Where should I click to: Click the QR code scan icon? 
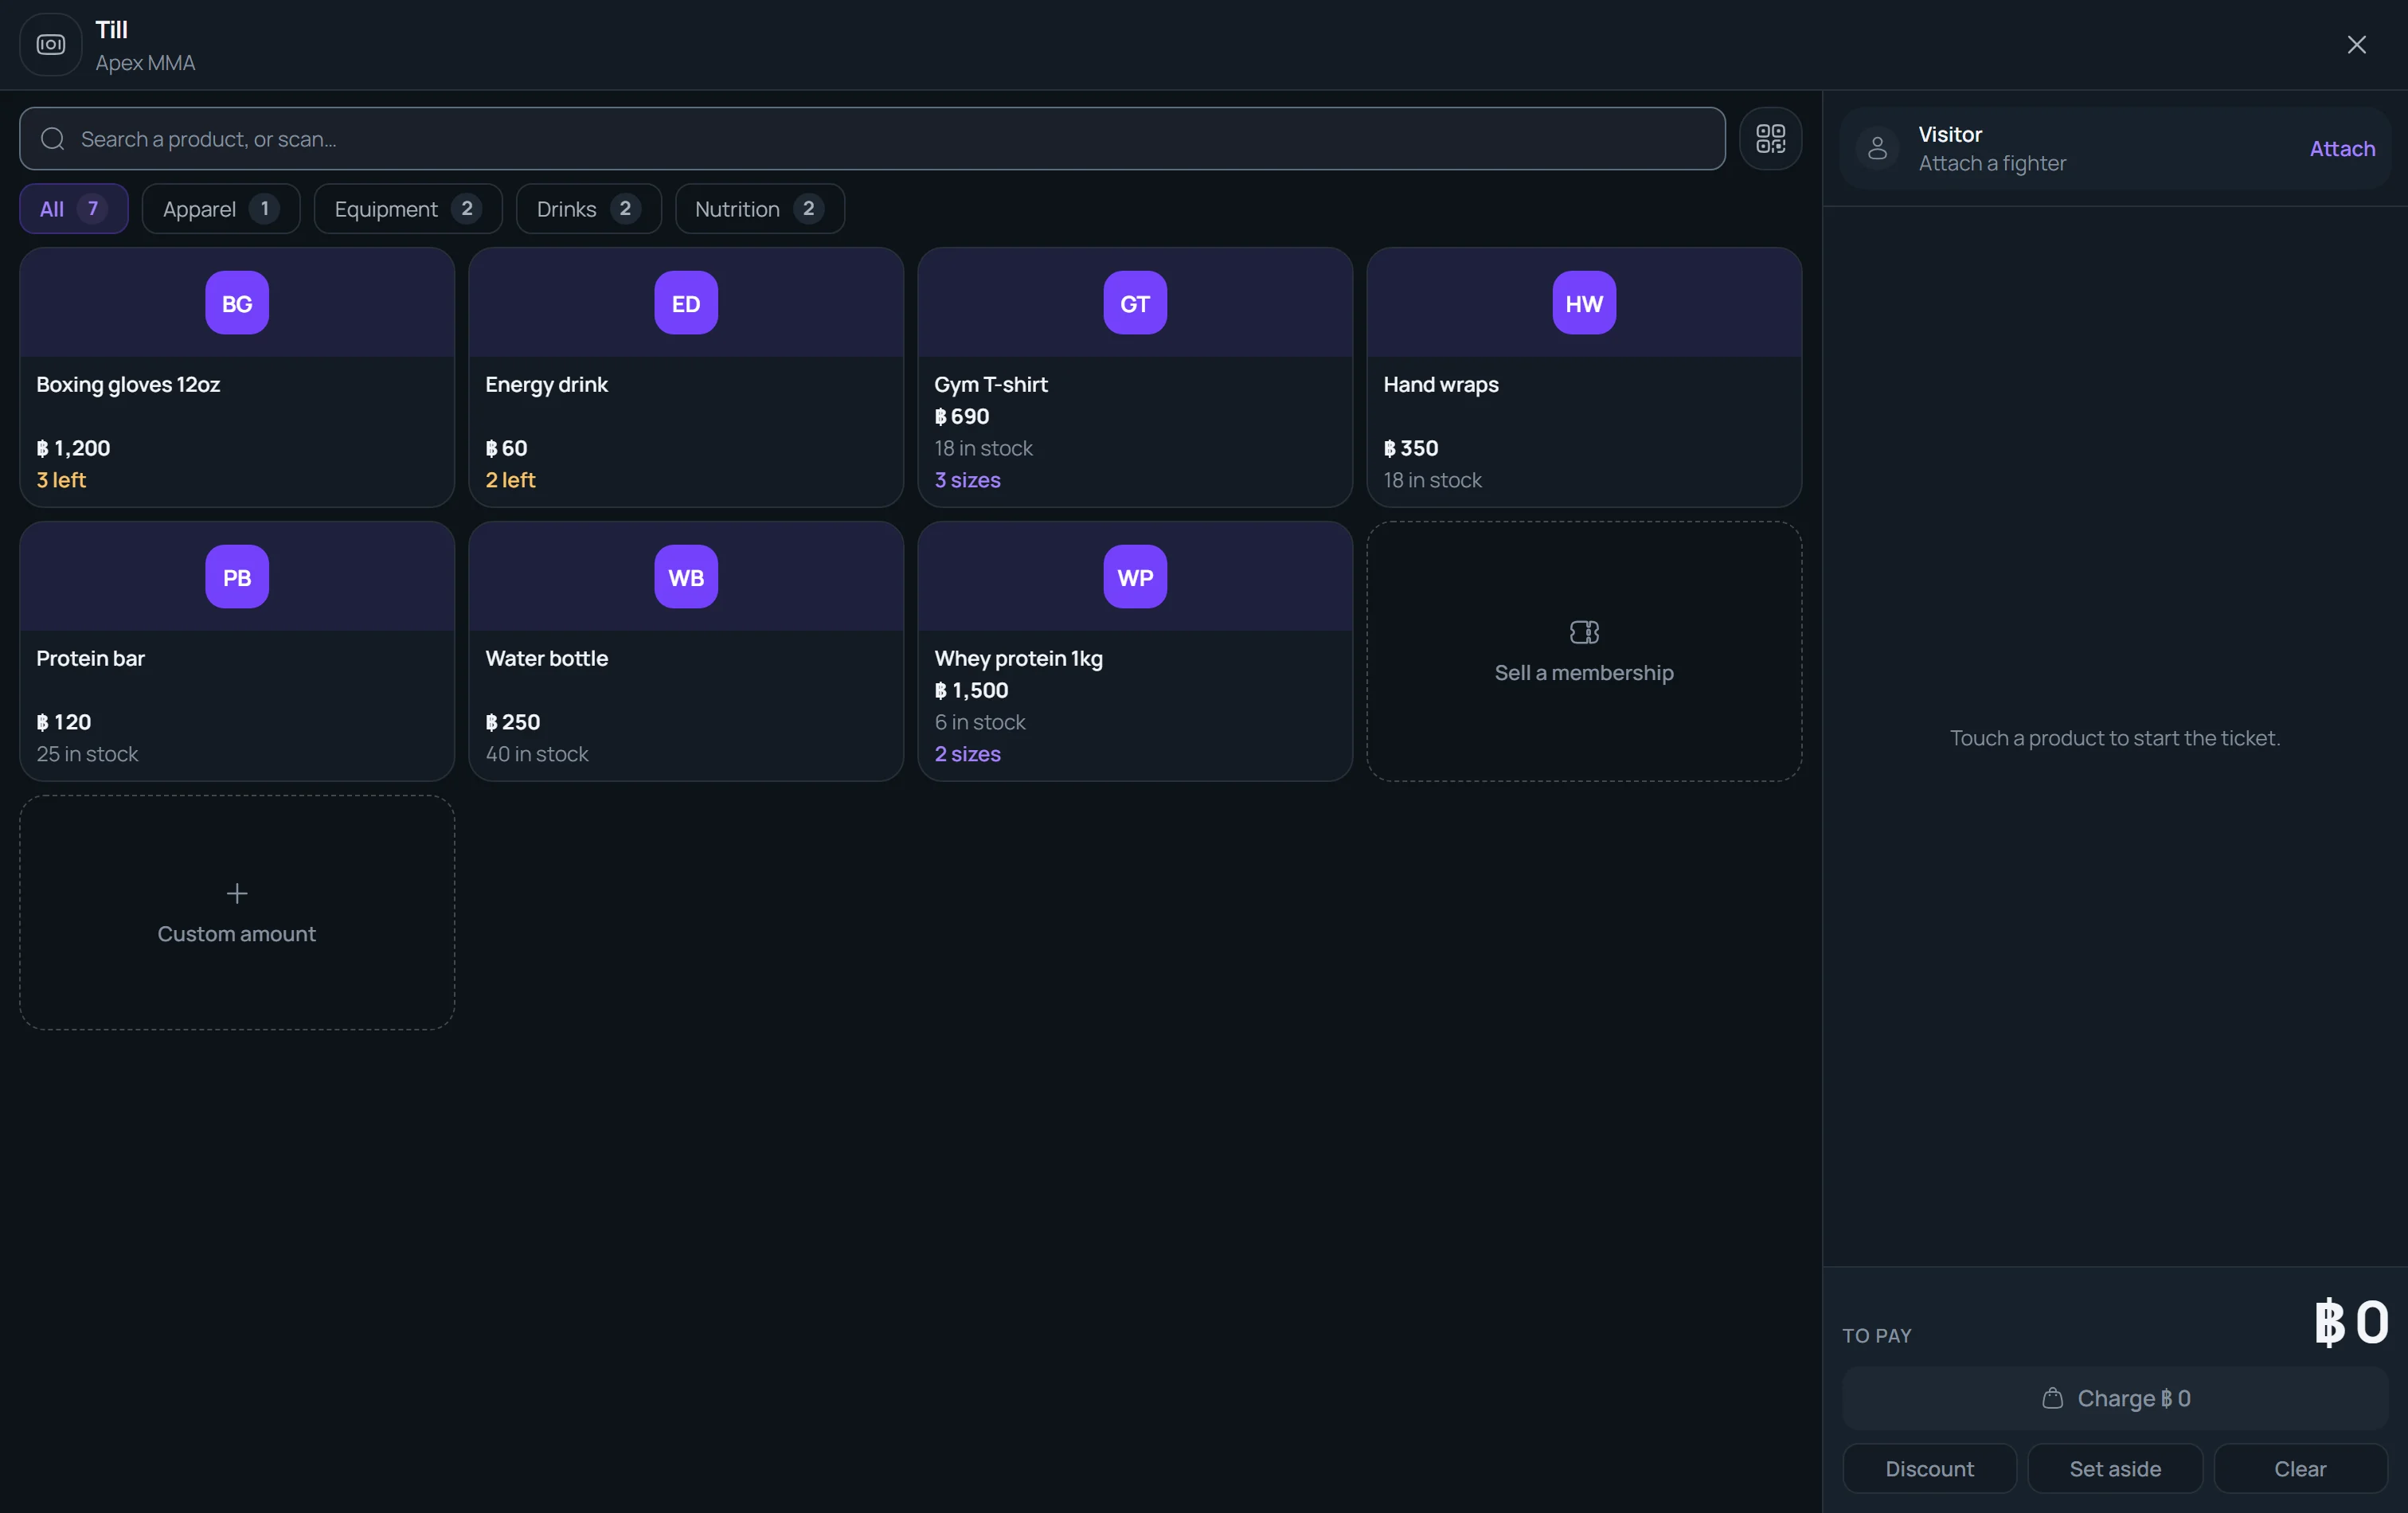pyautogui.click(x=1770, y=139)
